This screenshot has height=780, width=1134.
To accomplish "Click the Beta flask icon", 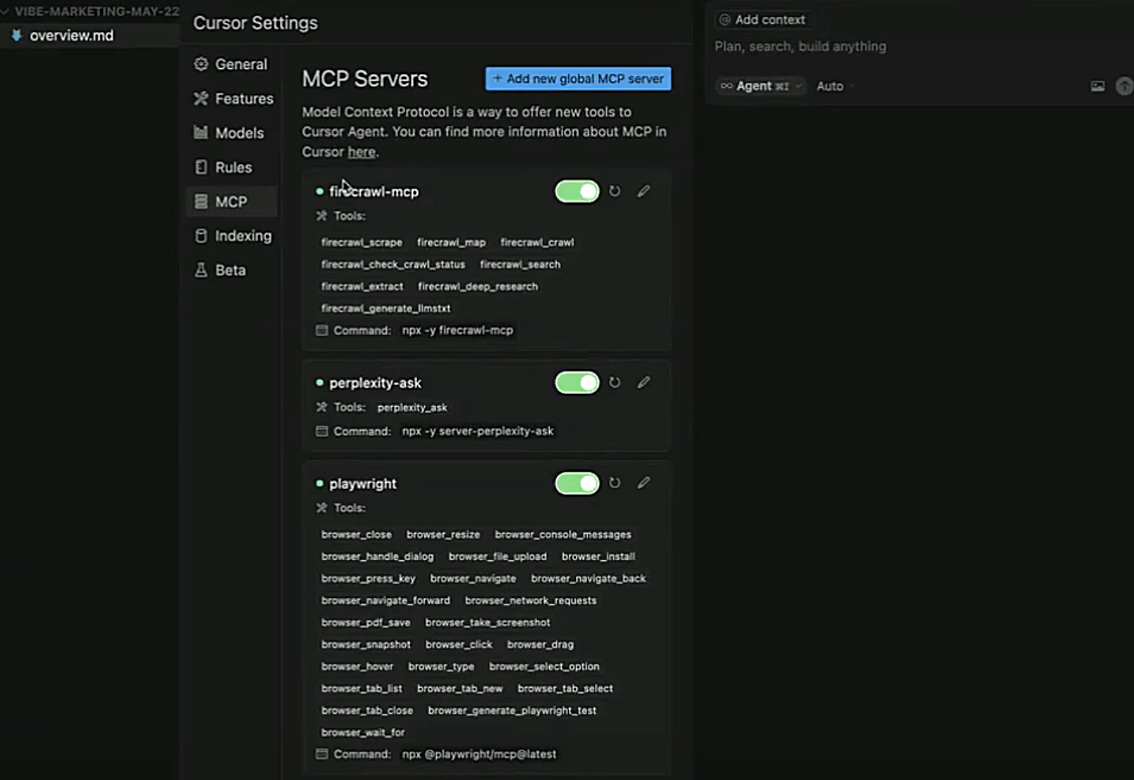I will pyautogui.click(x=201, y=270).
